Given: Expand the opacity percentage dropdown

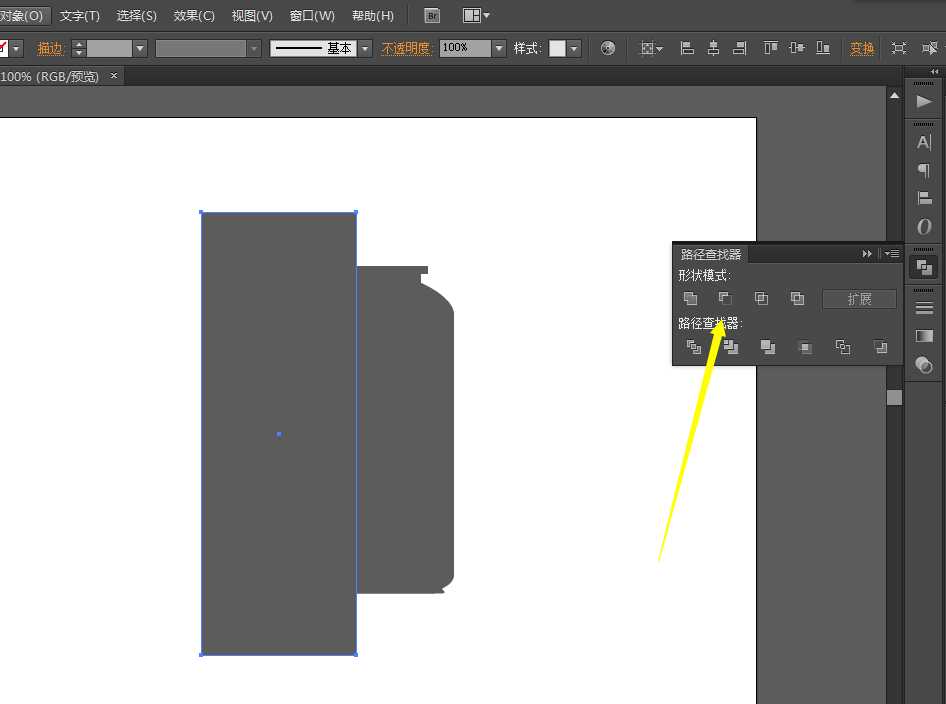Looking at the screenshot, I should [x=499, y=48].
